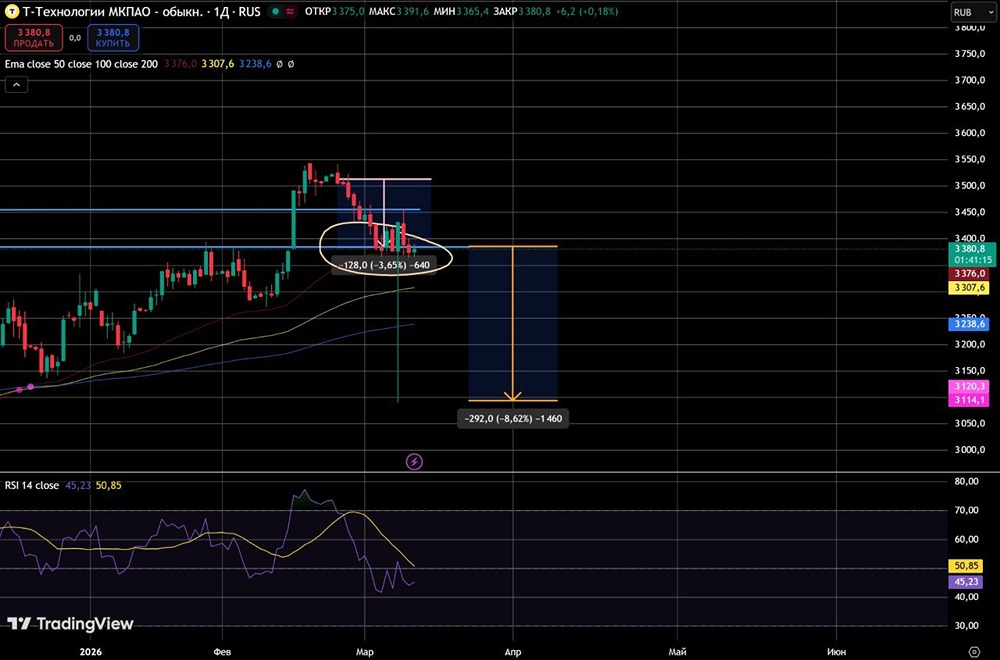Click the blue КУПИТЬ buy button

(113, 38)
